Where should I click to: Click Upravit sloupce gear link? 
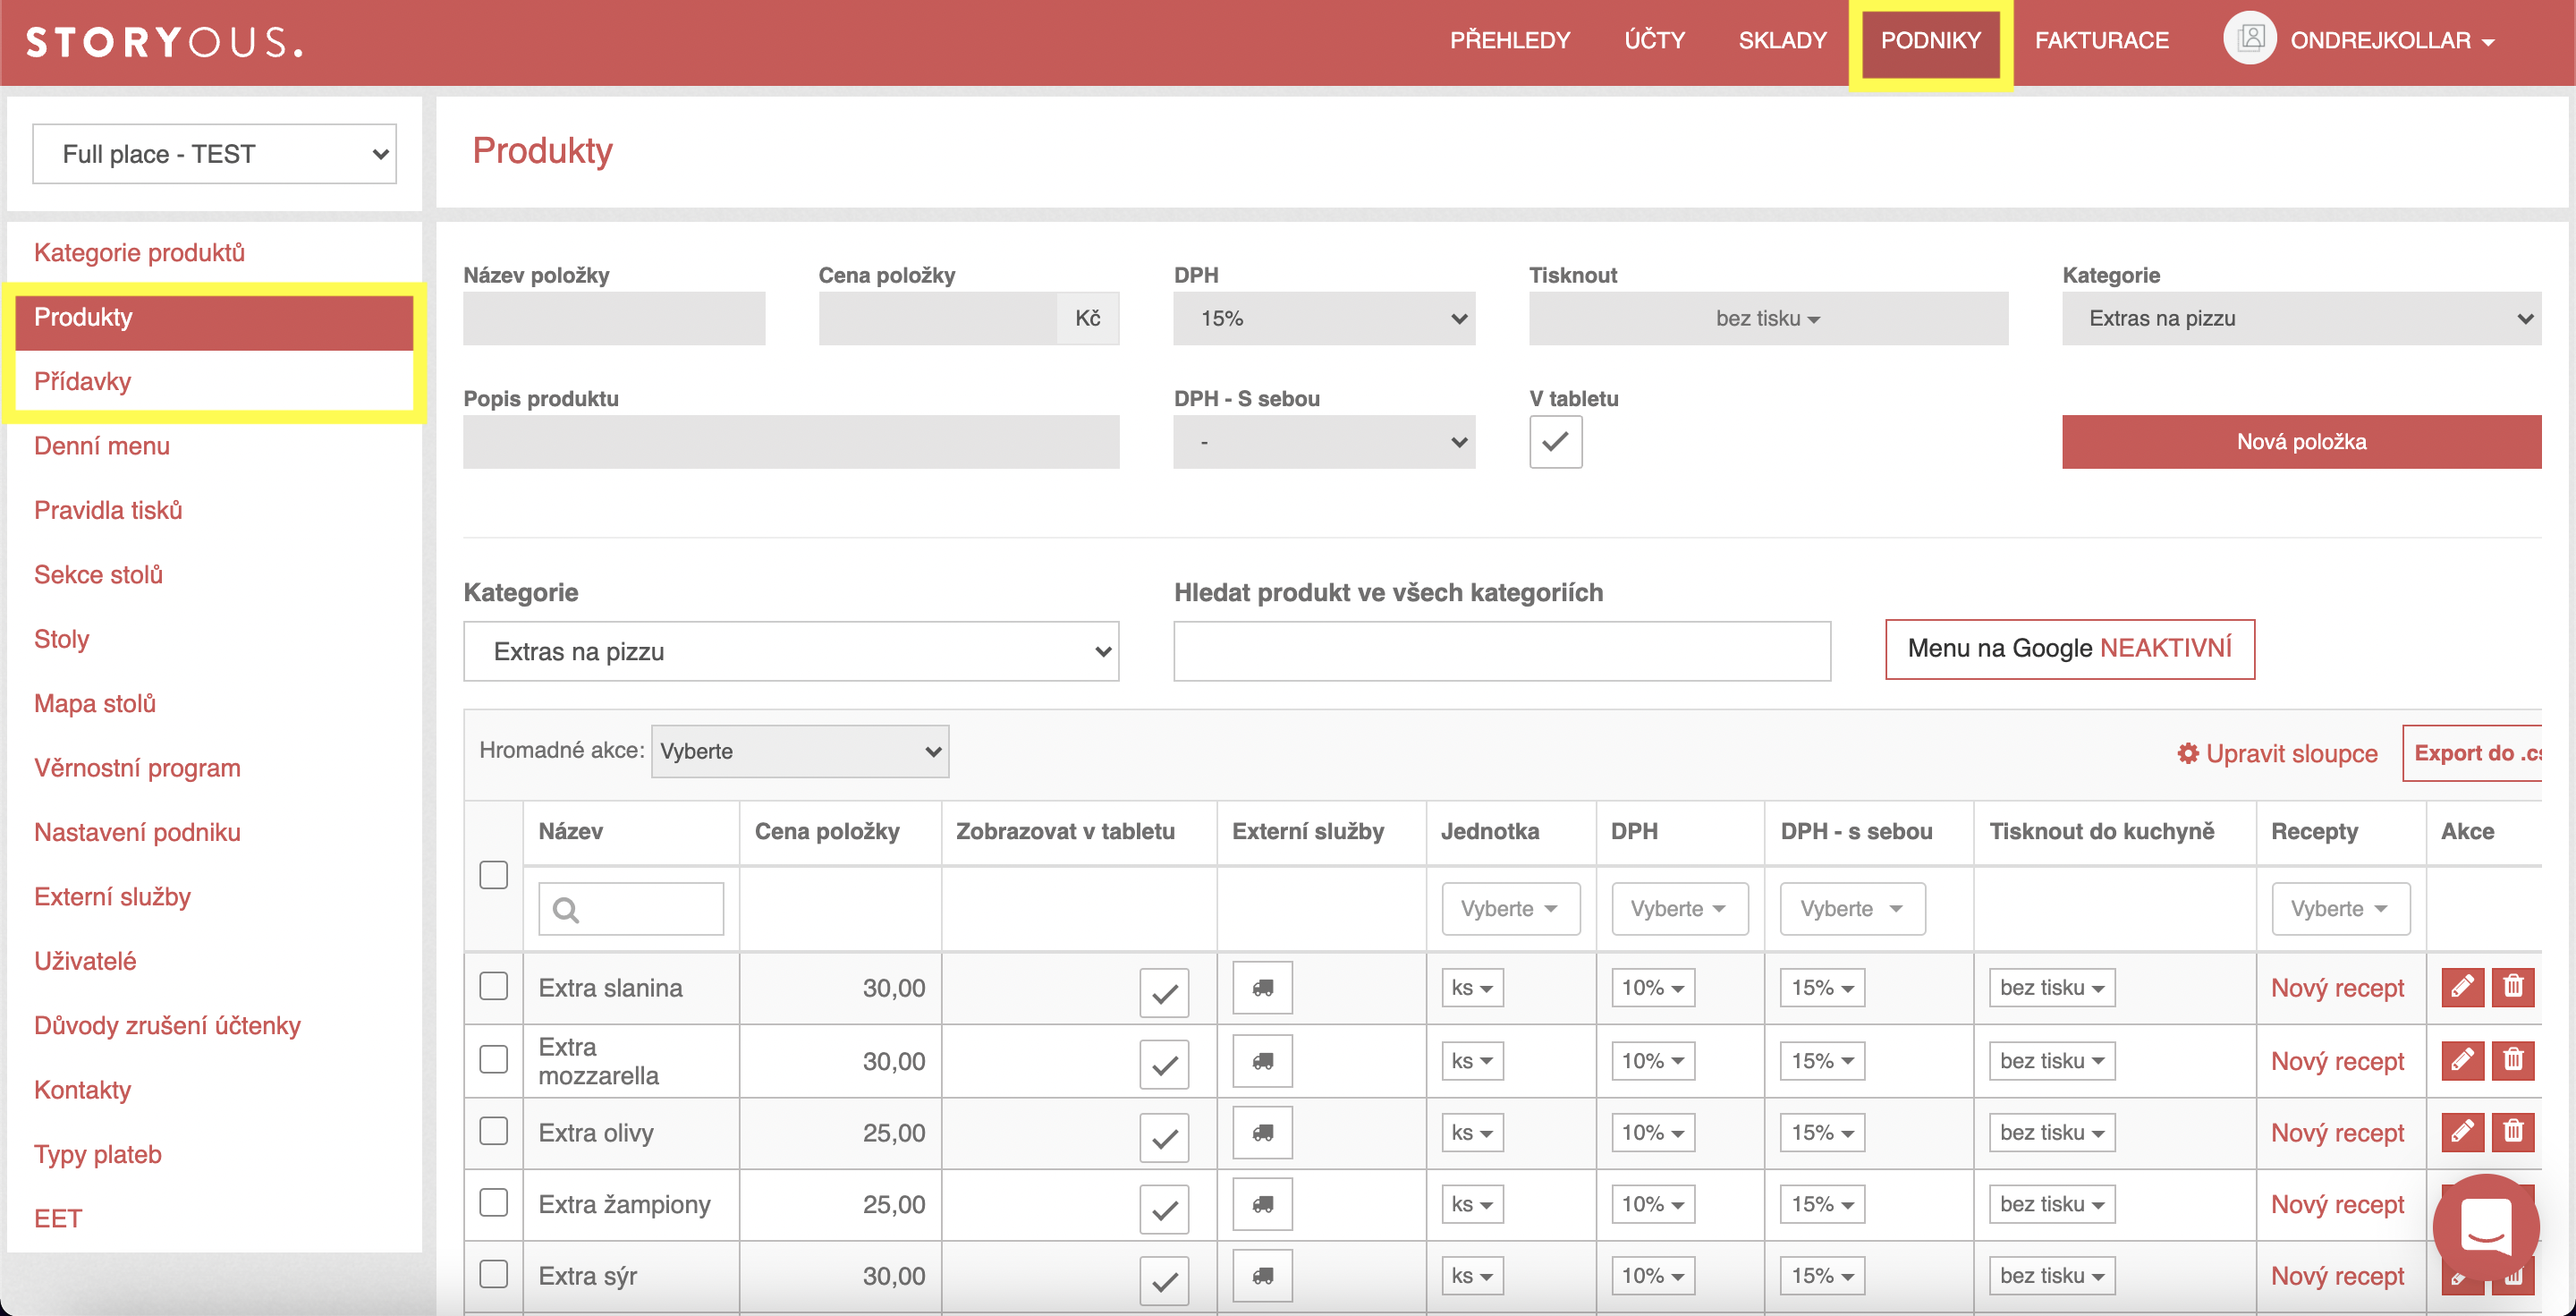coord(2277,753)
